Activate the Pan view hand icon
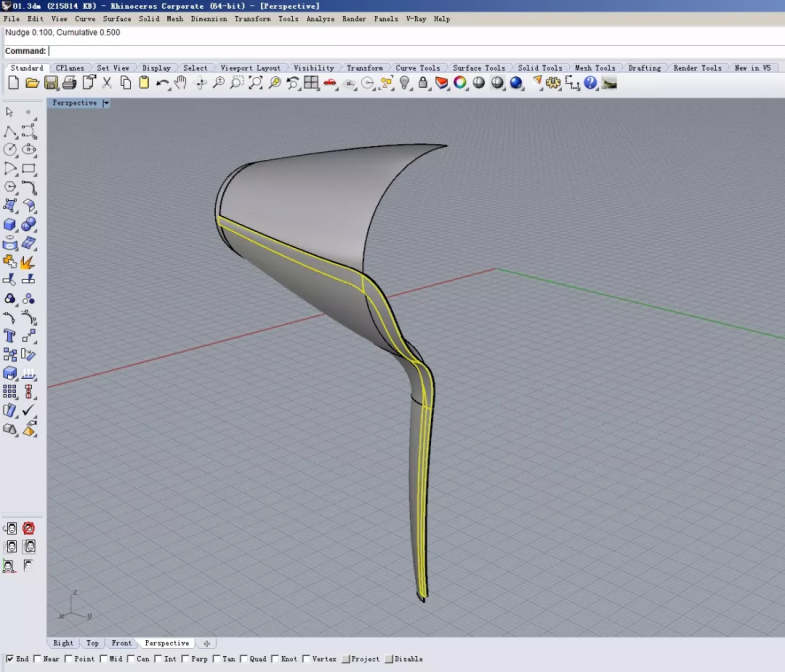This screenshot has height=672, width=785. pos(181,83)
